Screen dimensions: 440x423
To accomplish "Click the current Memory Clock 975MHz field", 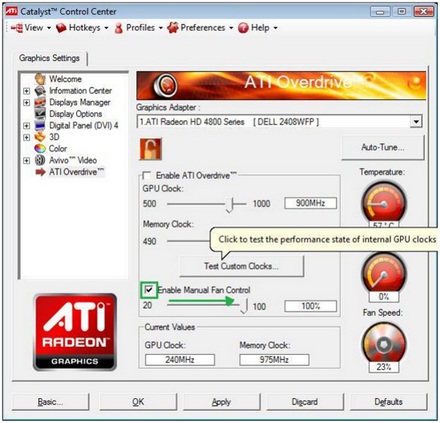I will [274, 360].
